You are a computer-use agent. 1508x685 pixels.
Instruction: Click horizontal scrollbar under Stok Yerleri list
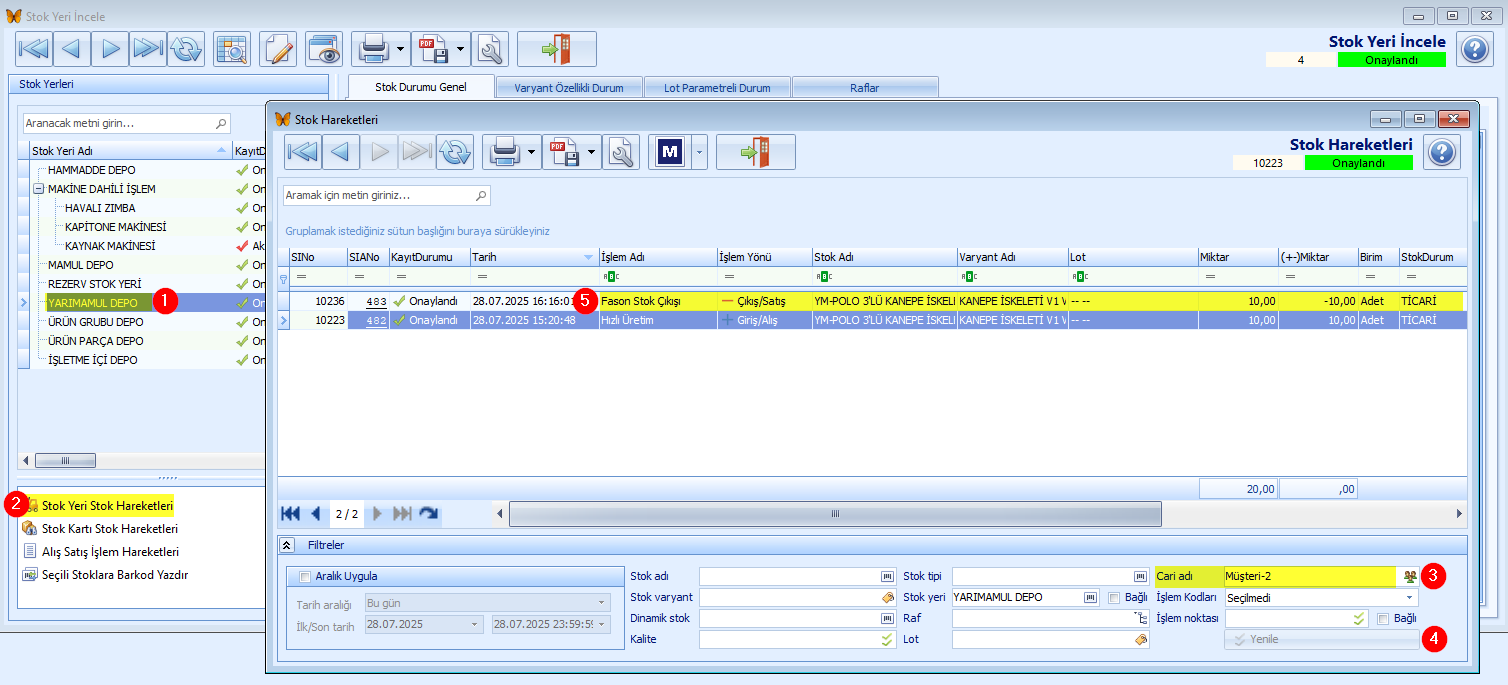click(65, 461)
